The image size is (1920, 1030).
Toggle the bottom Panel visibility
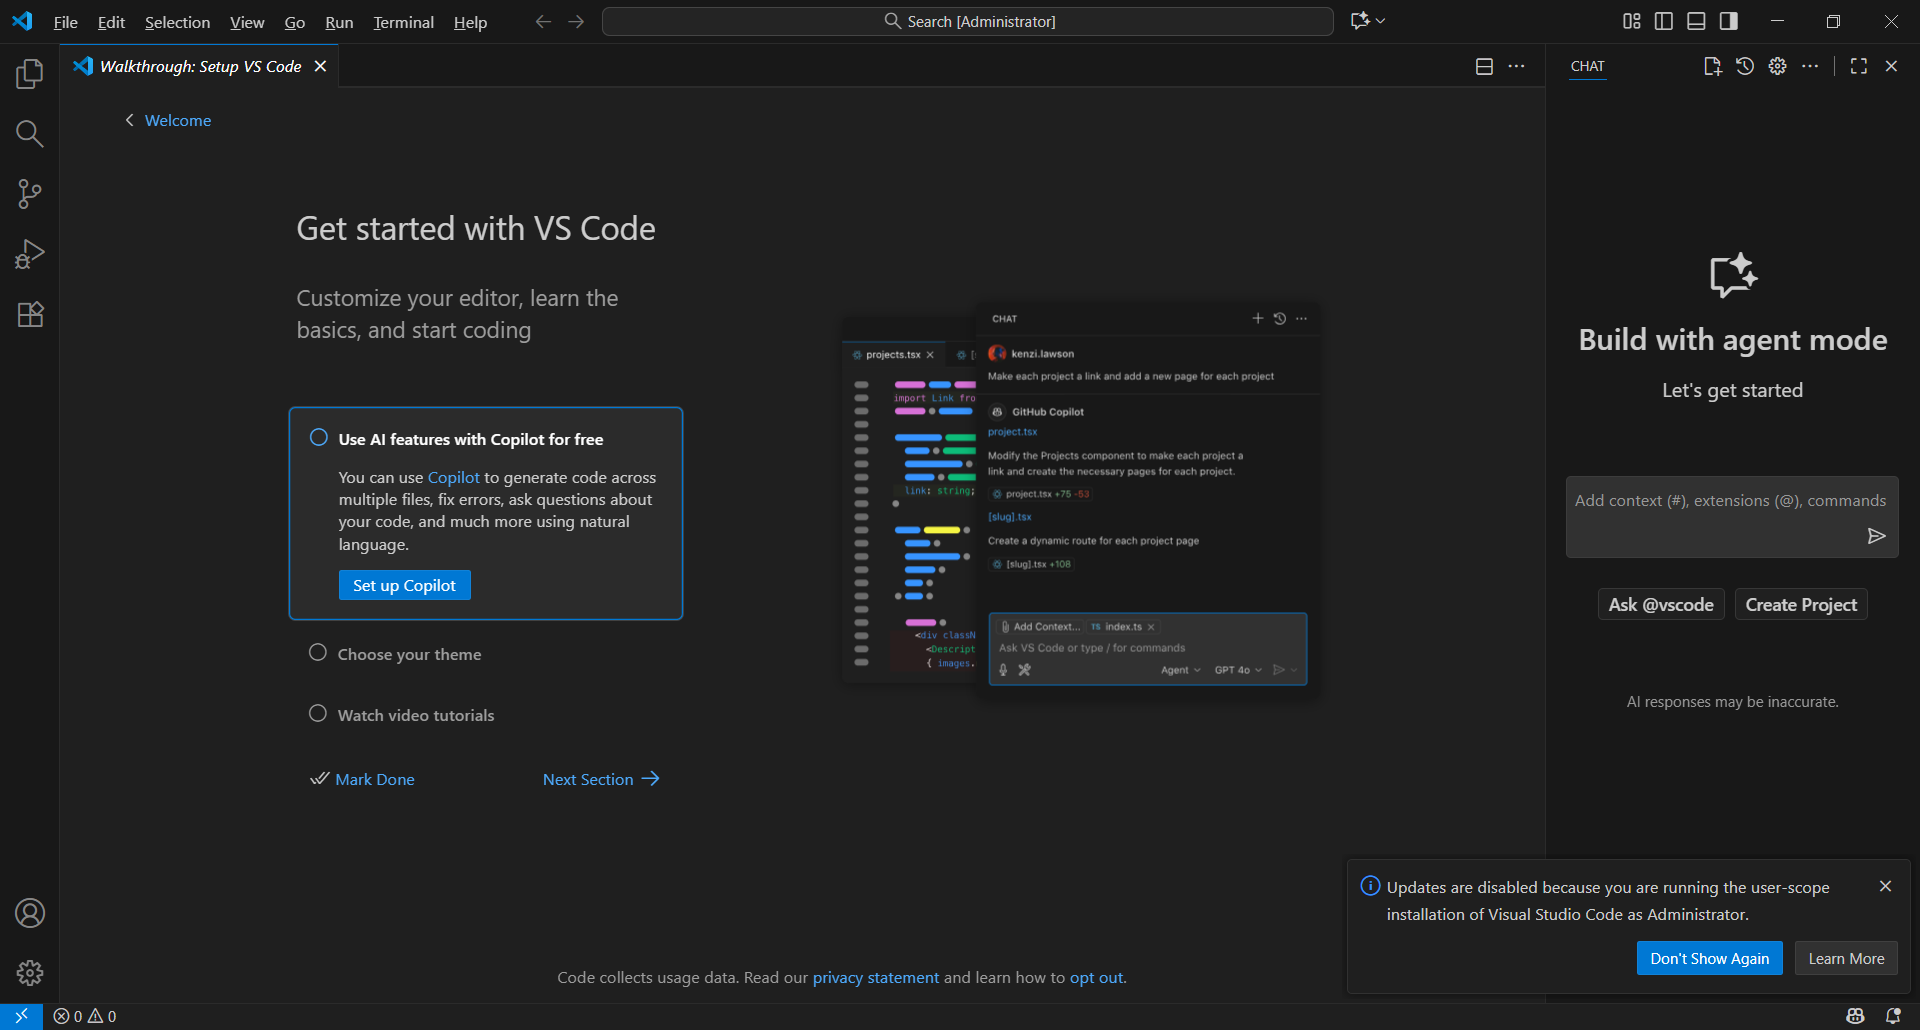[x=1696, y=21]
